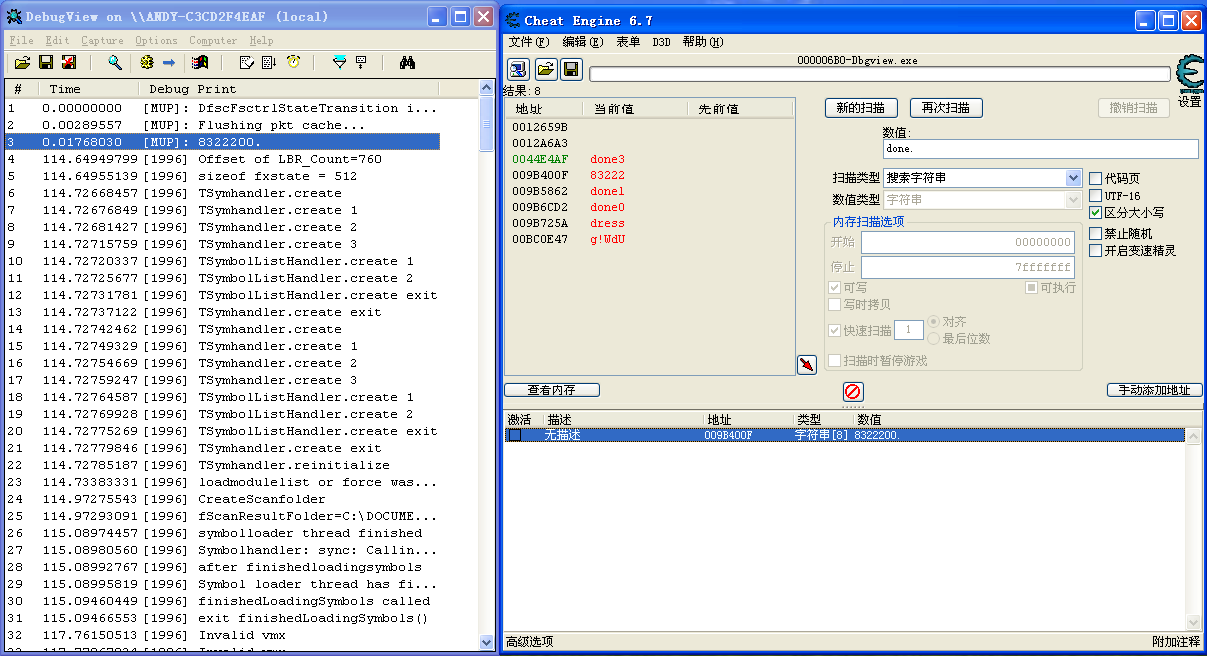The image size is (1207, 656).
Task: Open Cheat Engine's process list computer icon
Action: point(518,69)
